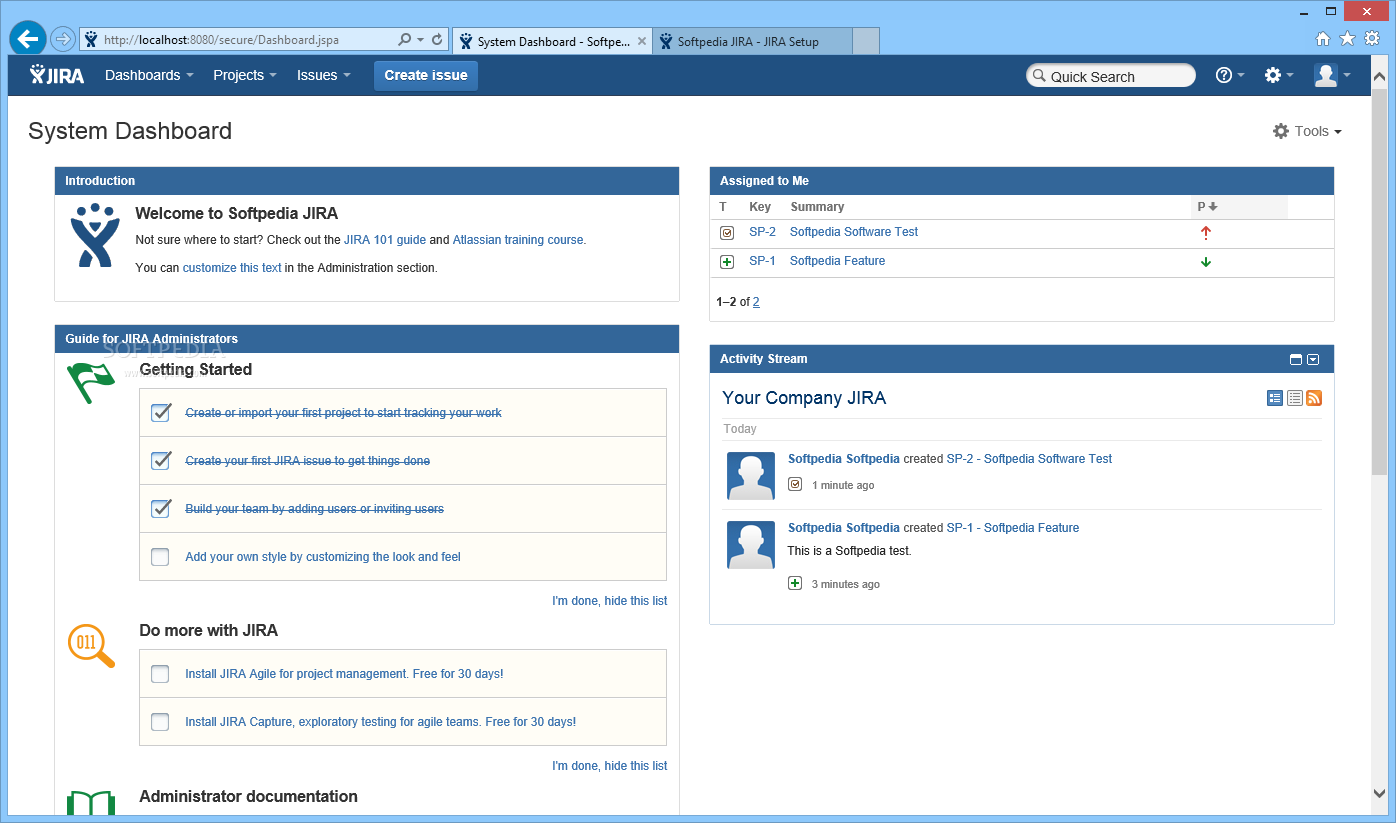Maximize the Activity Stream gadget
Image resolution: width=1396 pixels, height=823 pixels.
click(1296, 360)
